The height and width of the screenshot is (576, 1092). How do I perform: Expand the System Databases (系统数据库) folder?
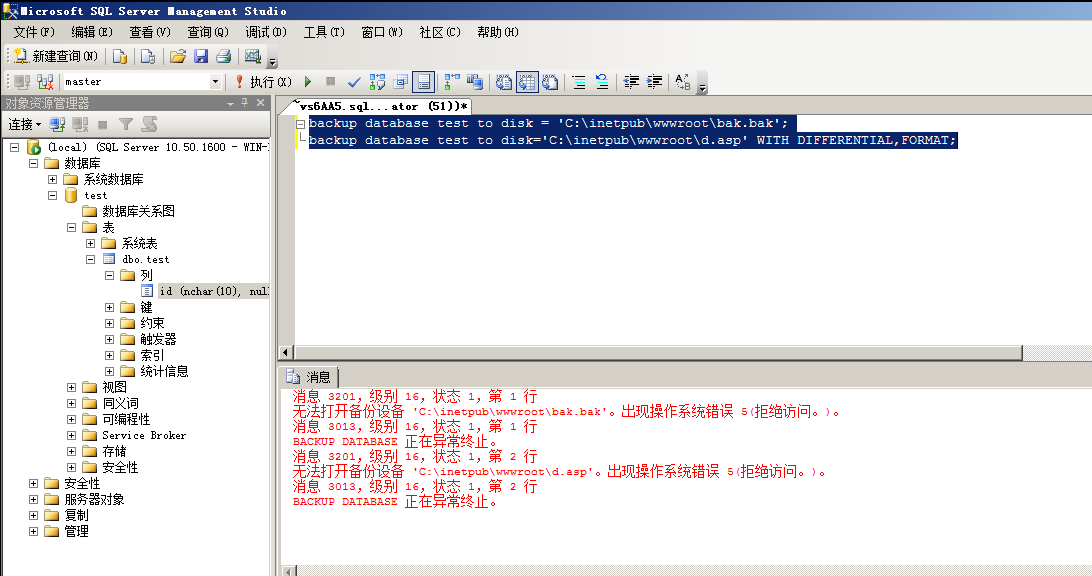pyautogui.click(x=52, y=179)
